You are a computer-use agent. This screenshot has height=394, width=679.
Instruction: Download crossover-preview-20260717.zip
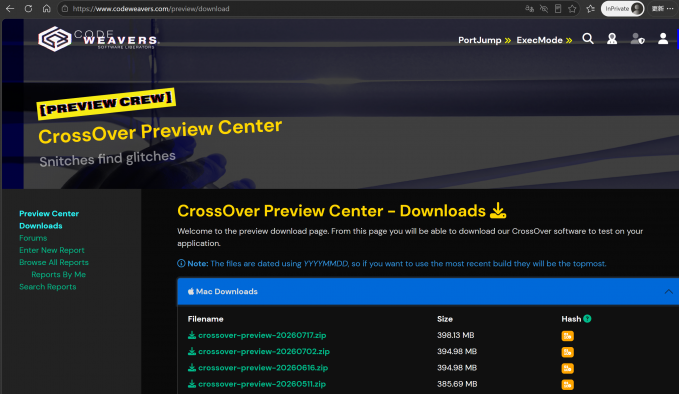coord(262,335)
